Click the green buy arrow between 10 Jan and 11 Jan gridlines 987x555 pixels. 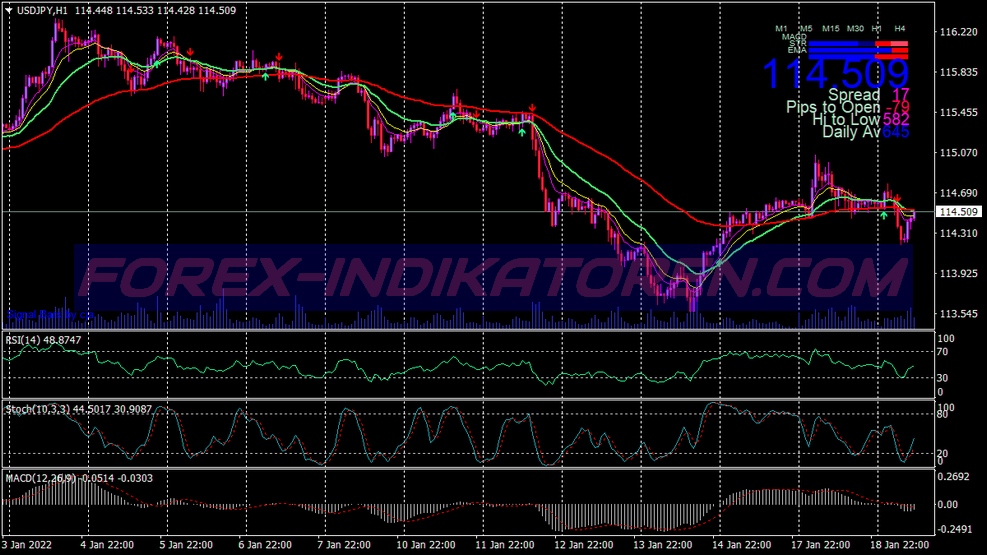[452, 116]
